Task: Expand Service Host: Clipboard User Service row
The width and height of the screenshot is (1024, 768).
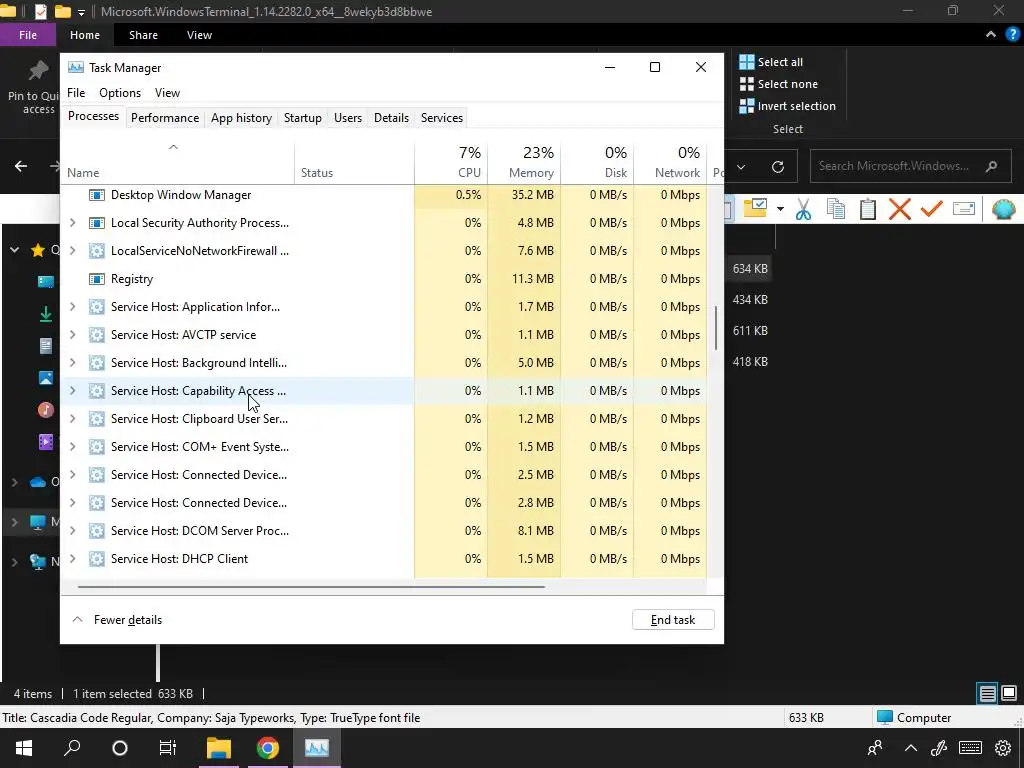Action: click(x=72, y=419)
